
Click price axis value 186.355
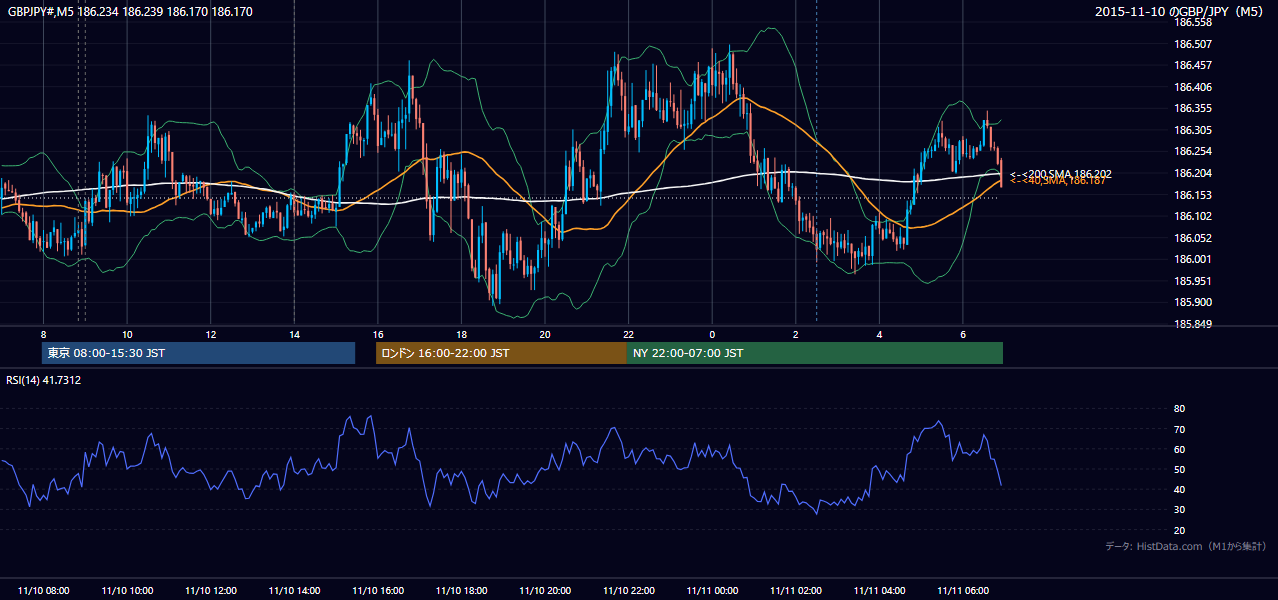1192,108
